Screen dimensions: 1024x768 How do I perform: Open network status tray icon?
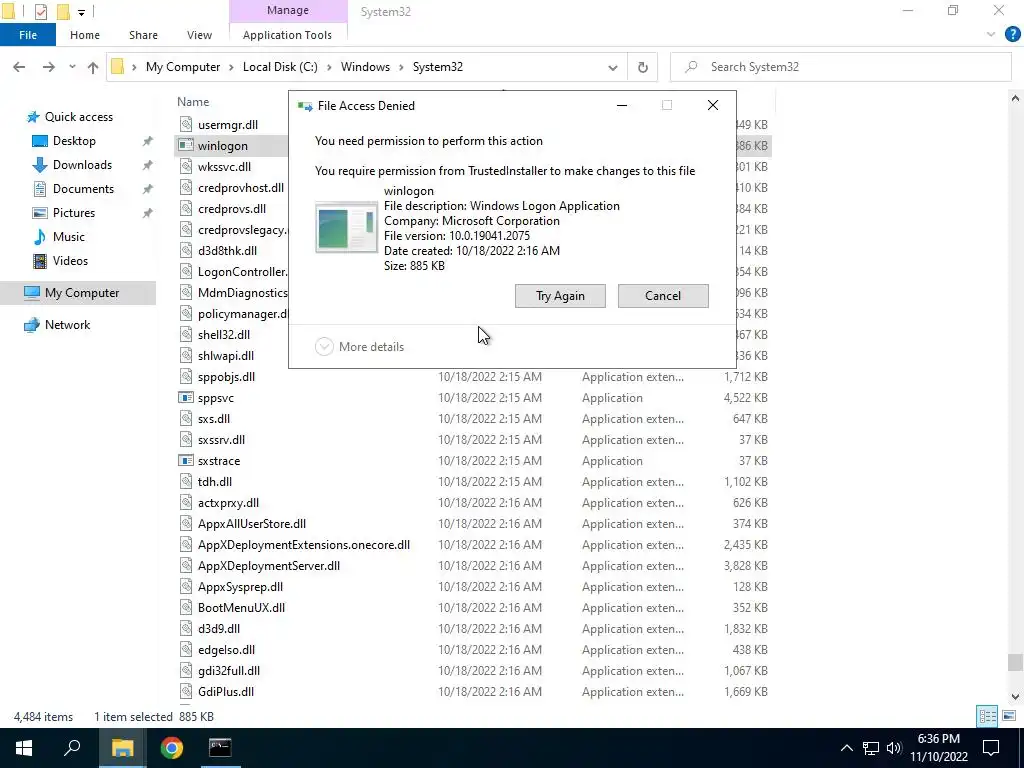click(x=871, y=748)
